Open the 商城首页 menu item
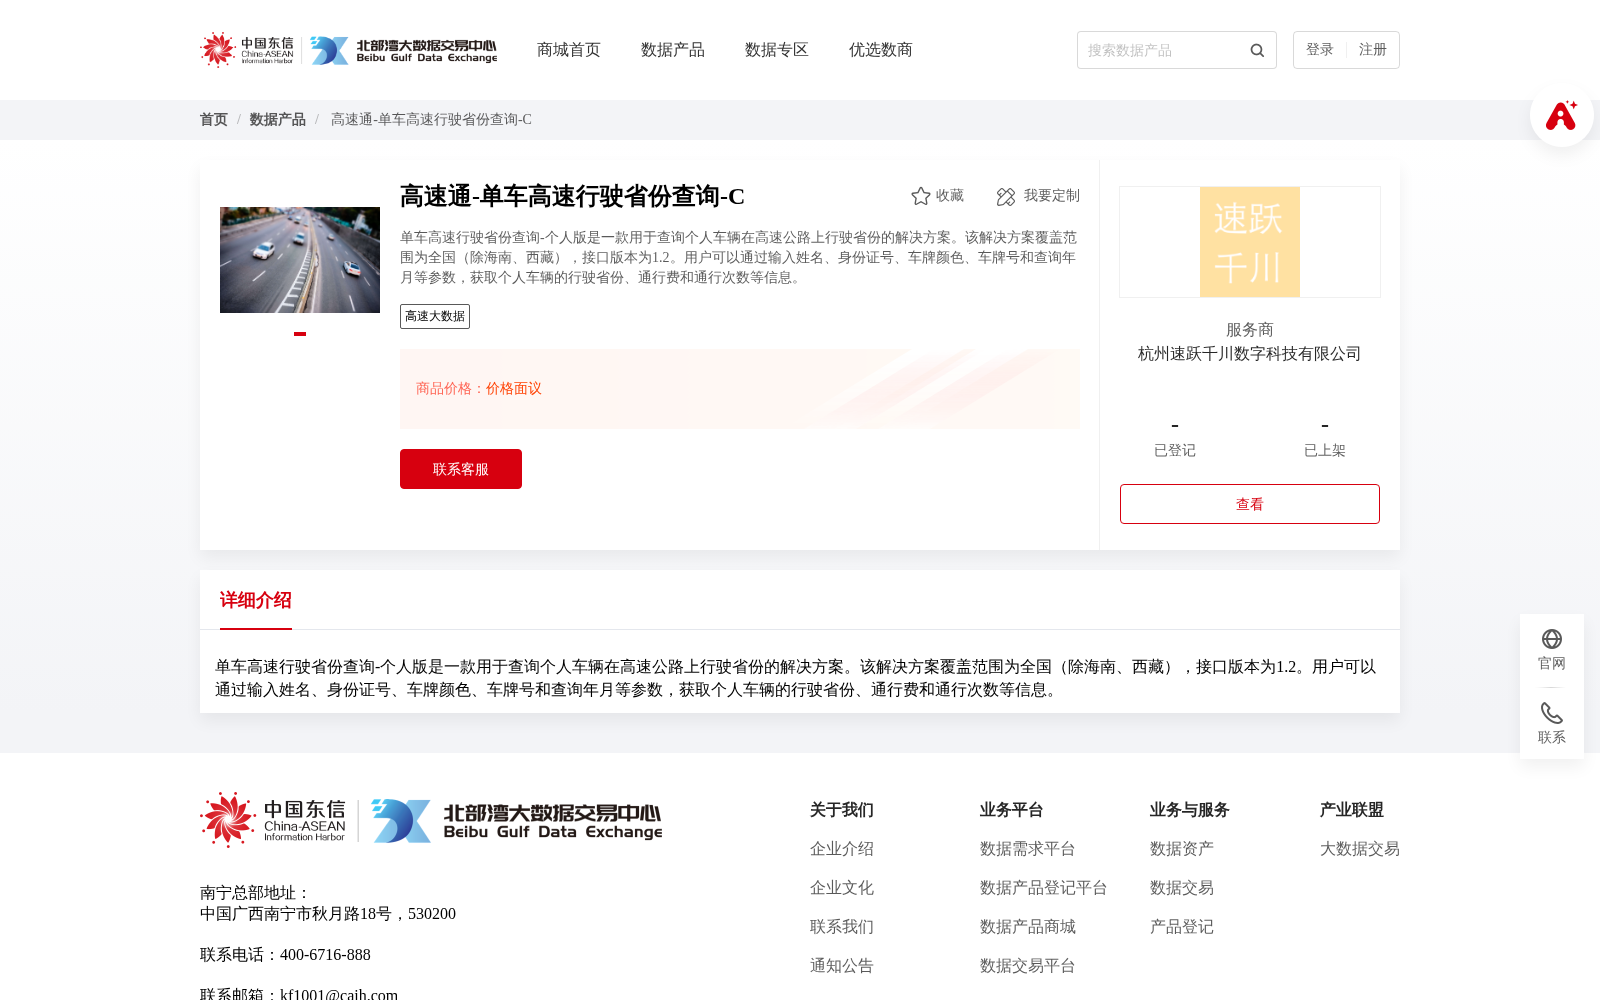Screen dimensions: 1600x1000 (x=569, y=50)
